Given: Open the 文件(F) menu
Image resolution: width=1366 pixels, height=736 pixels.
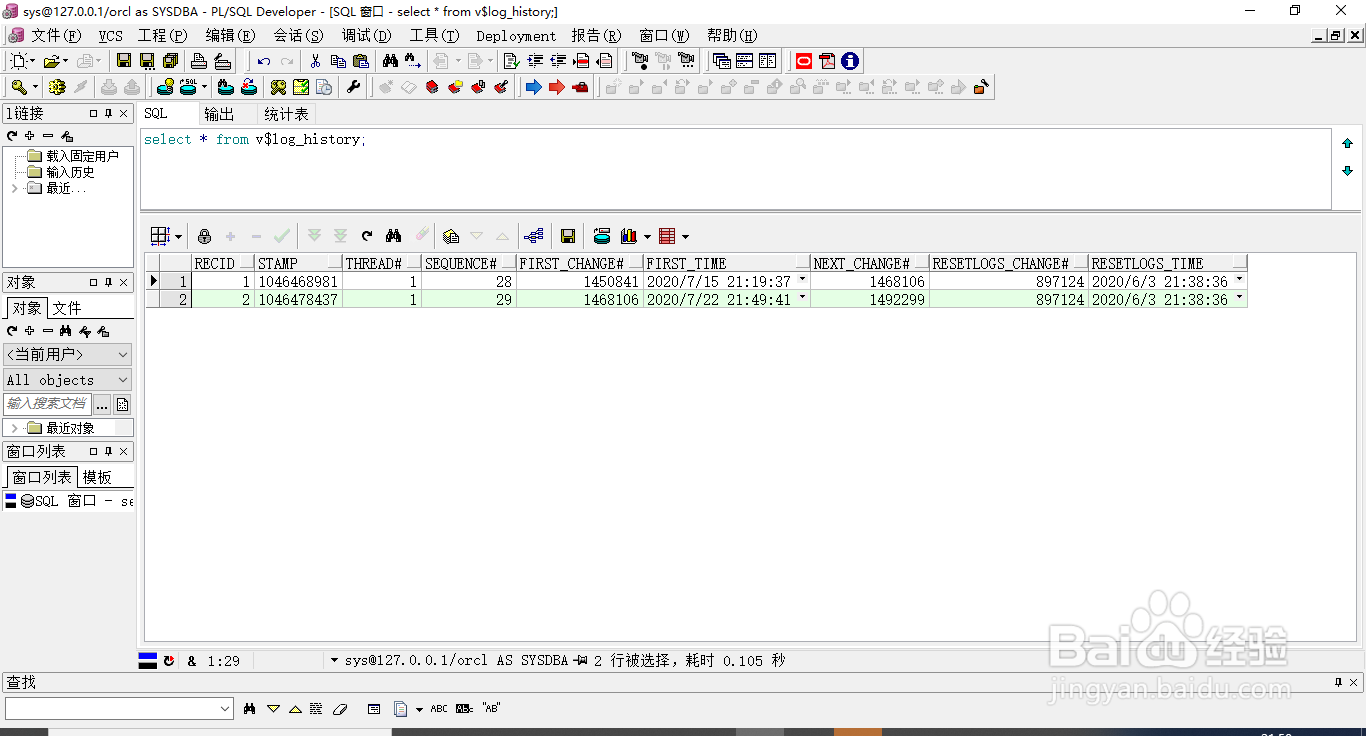Looking at the screenshot, I should pos(55,35).
